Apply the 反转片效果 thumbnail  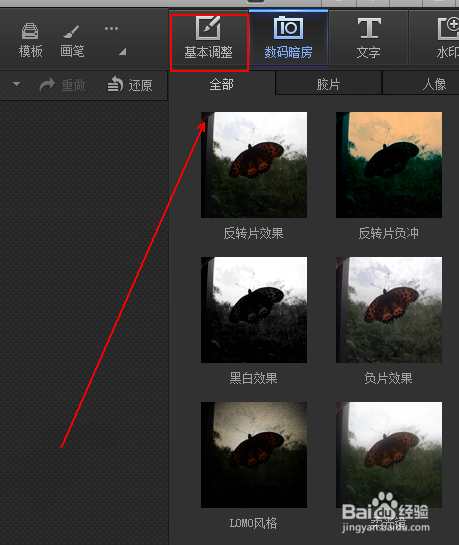coord(254,165)
